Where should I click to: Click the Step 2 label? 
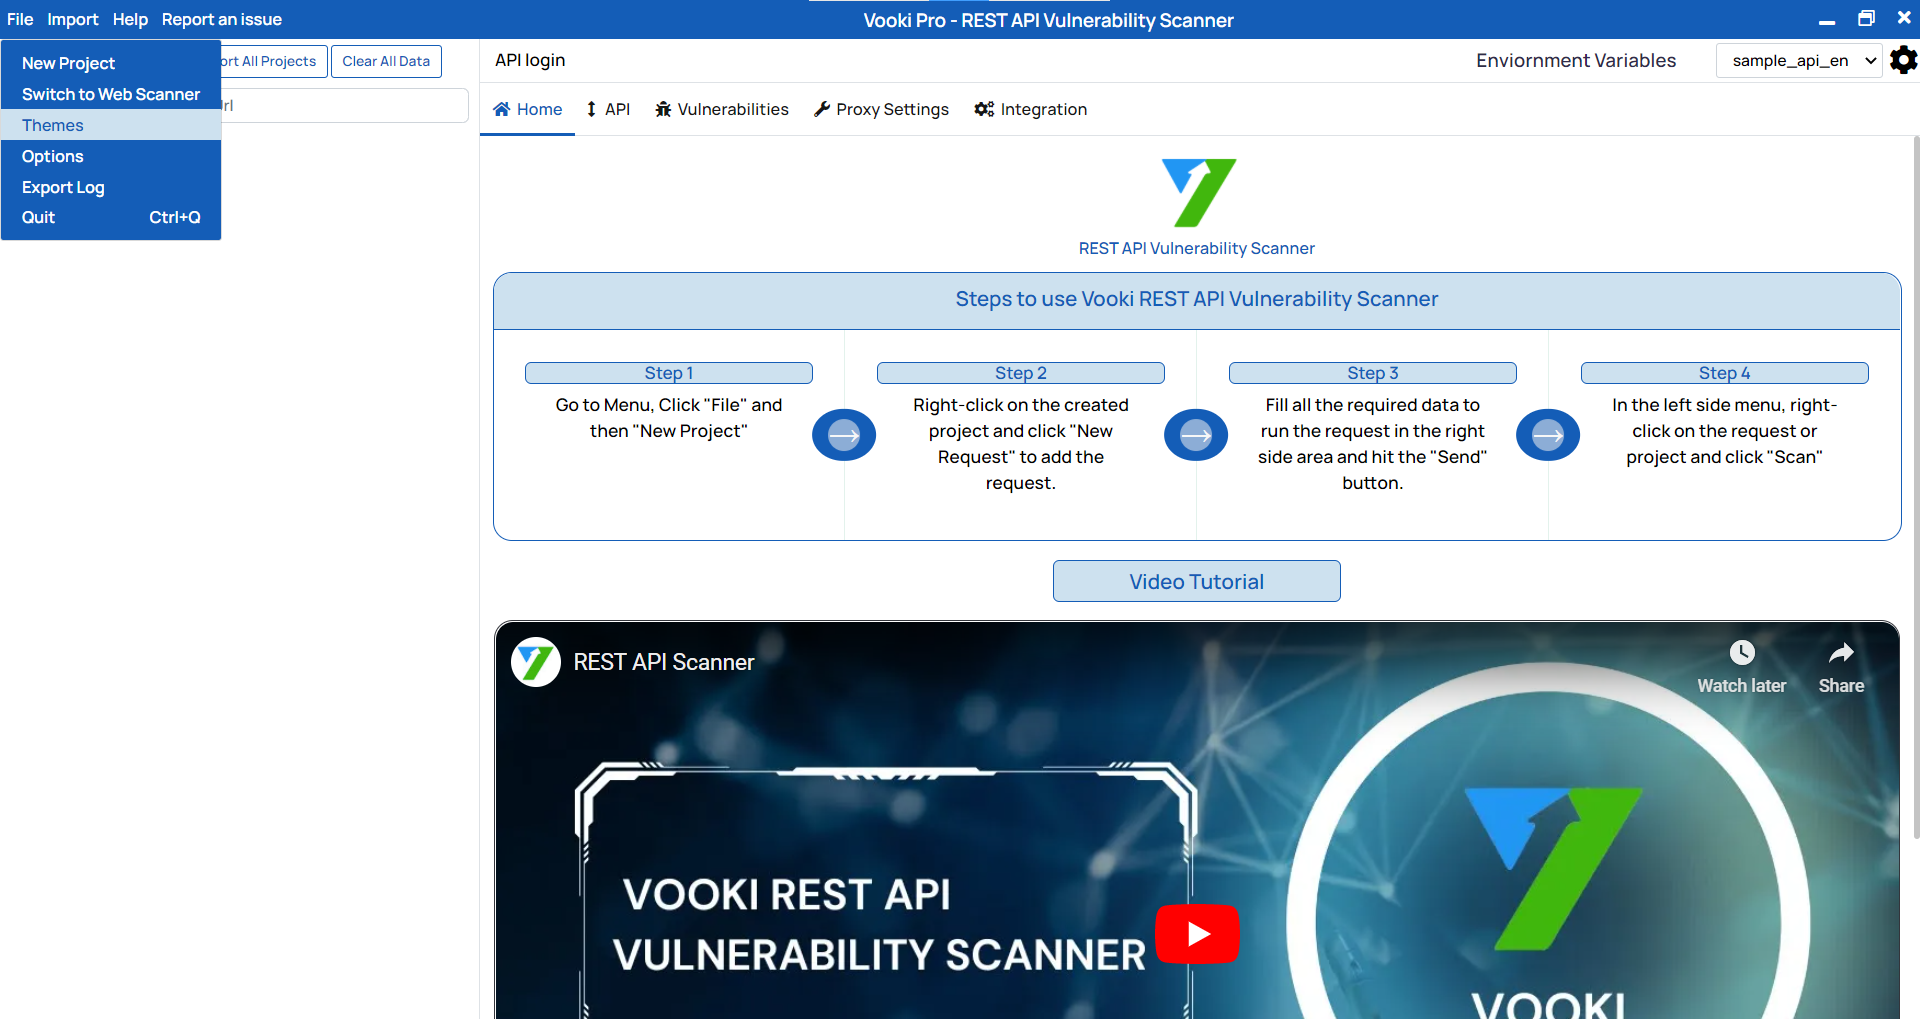tap(1021, 373)
